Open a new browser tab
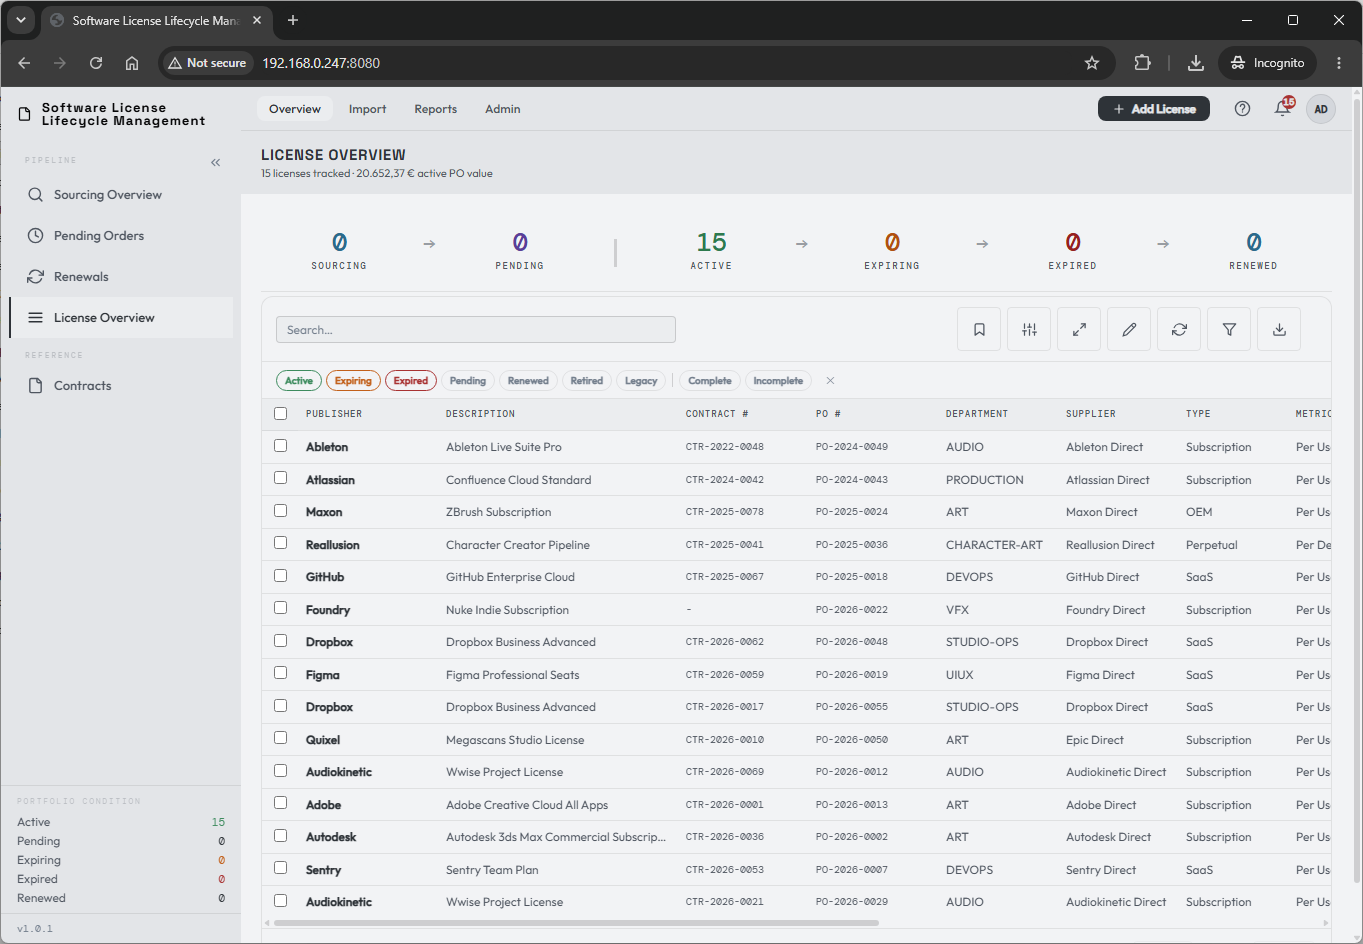This screenshot has width=1363, height=944. pyautogui.click(x=293, y=20)
